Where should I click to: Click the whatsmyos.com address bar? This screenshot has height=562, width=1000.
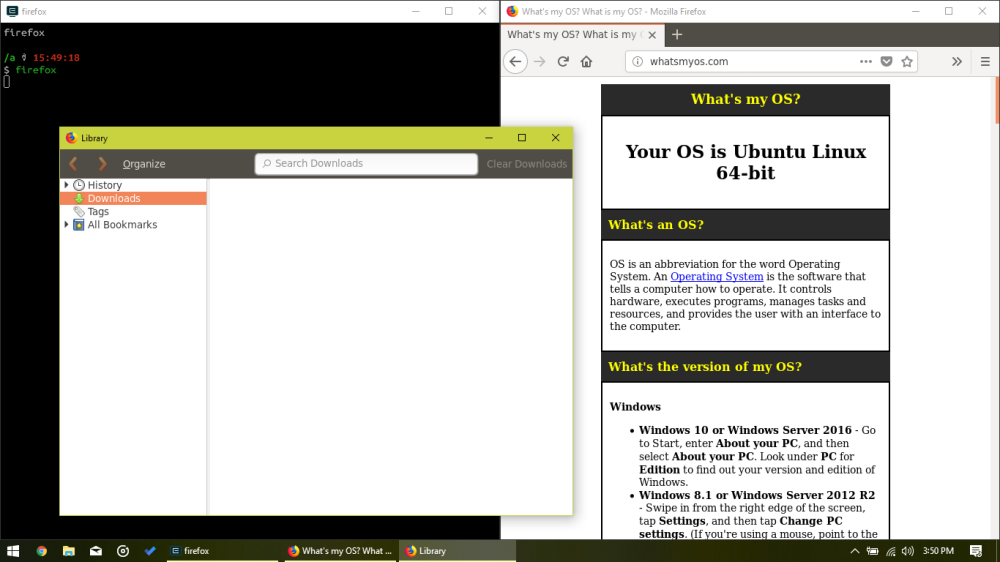pyautogui.click(x=749, y=61)
